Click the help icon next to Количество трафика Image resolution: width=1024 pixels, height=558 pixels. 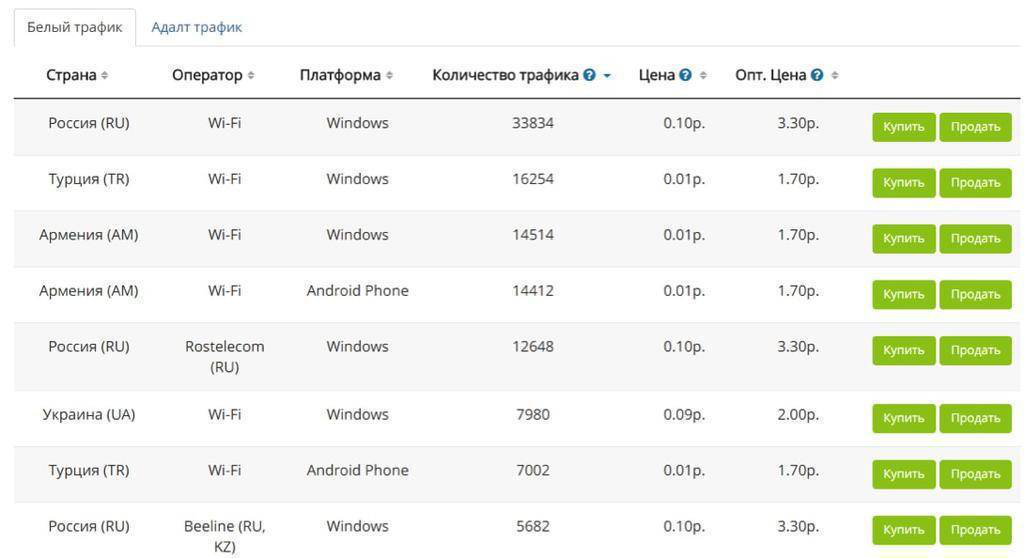pos(589,75)
